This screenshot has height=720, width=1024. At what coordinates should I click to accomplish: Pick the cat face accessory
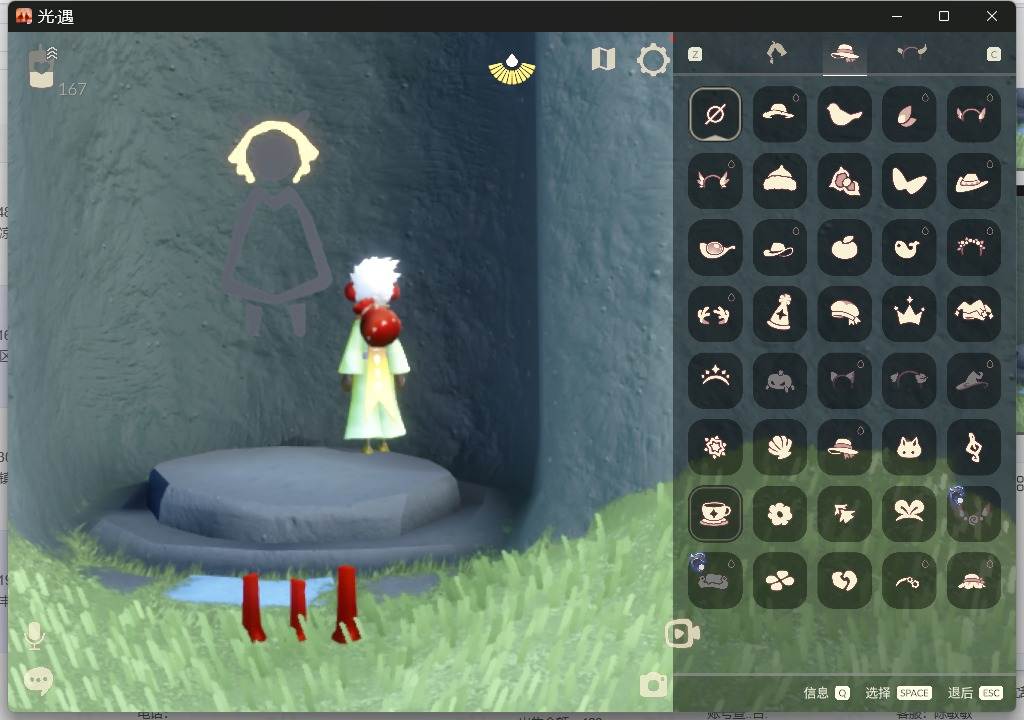pos(909,448)
